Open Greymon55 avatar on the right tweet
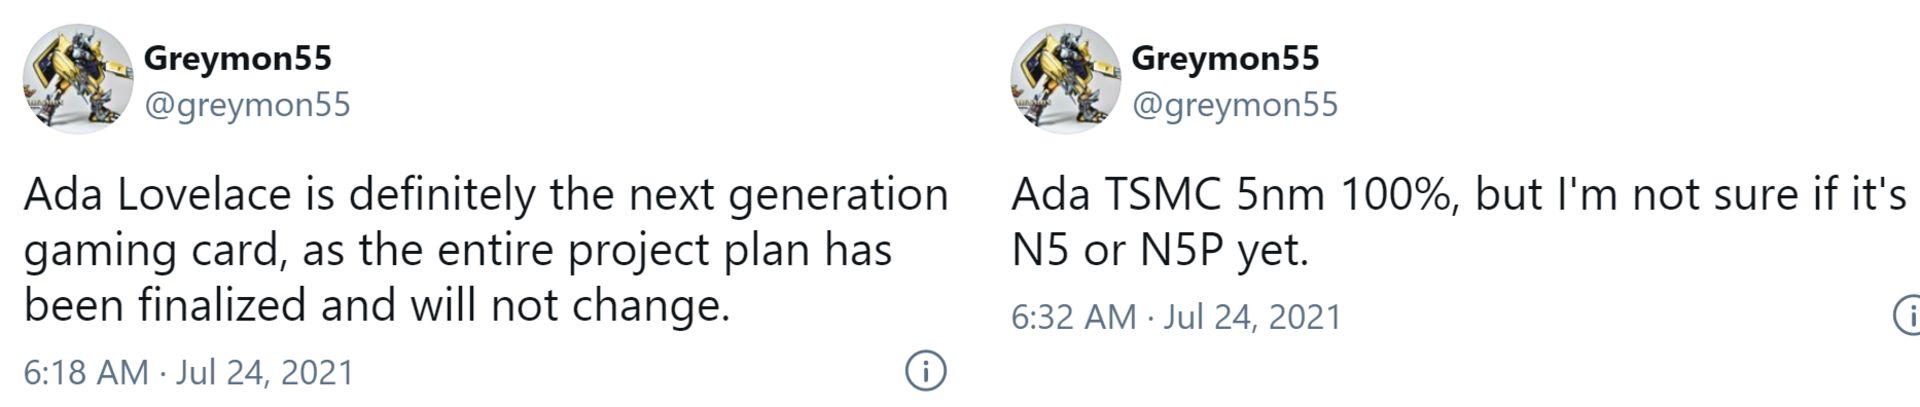The width and height of the screenshot is (1920, 407). 1065,80
